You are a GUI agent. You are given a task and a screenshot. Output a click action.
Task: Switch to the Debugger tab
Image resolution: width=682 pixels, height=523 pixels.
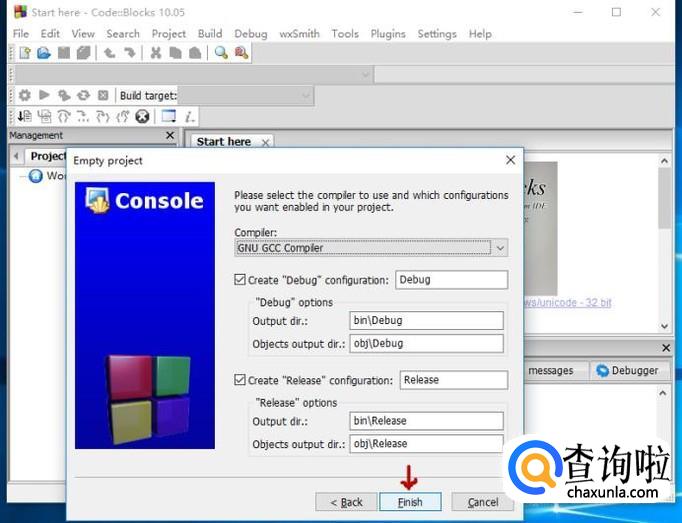coord(628,370)
